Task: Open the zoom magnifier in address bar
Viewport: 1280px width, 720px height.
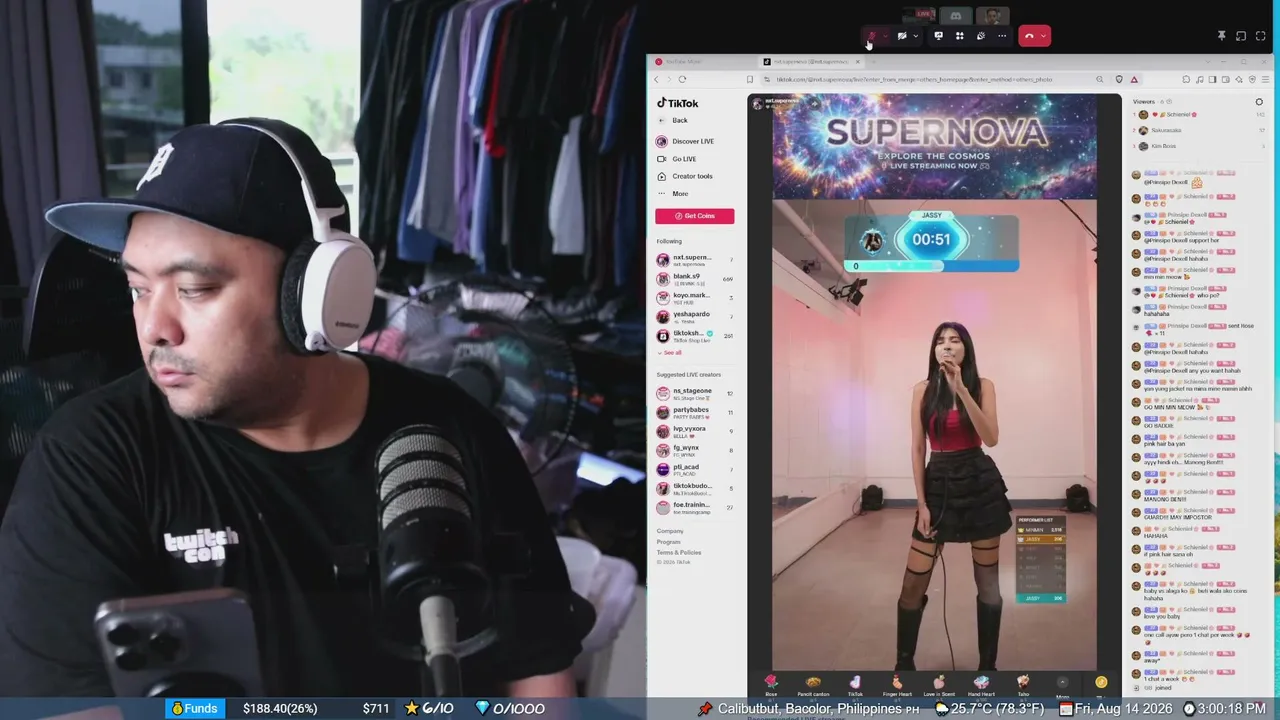Action: click(x=1099, y=79)
